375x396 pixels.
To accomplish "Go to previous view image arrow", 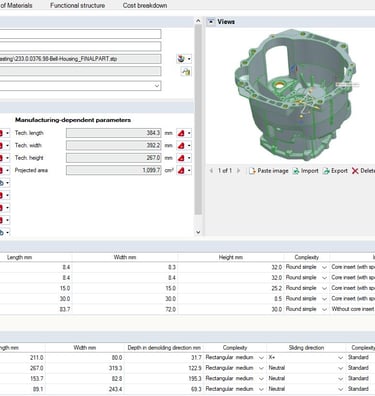I will 211,171.
